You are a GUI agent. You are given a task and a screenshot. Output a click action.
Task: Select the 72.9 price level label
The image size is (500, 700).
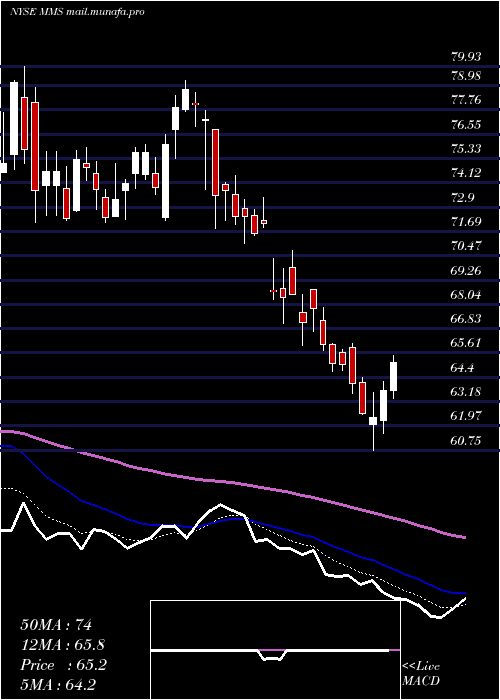464,197
